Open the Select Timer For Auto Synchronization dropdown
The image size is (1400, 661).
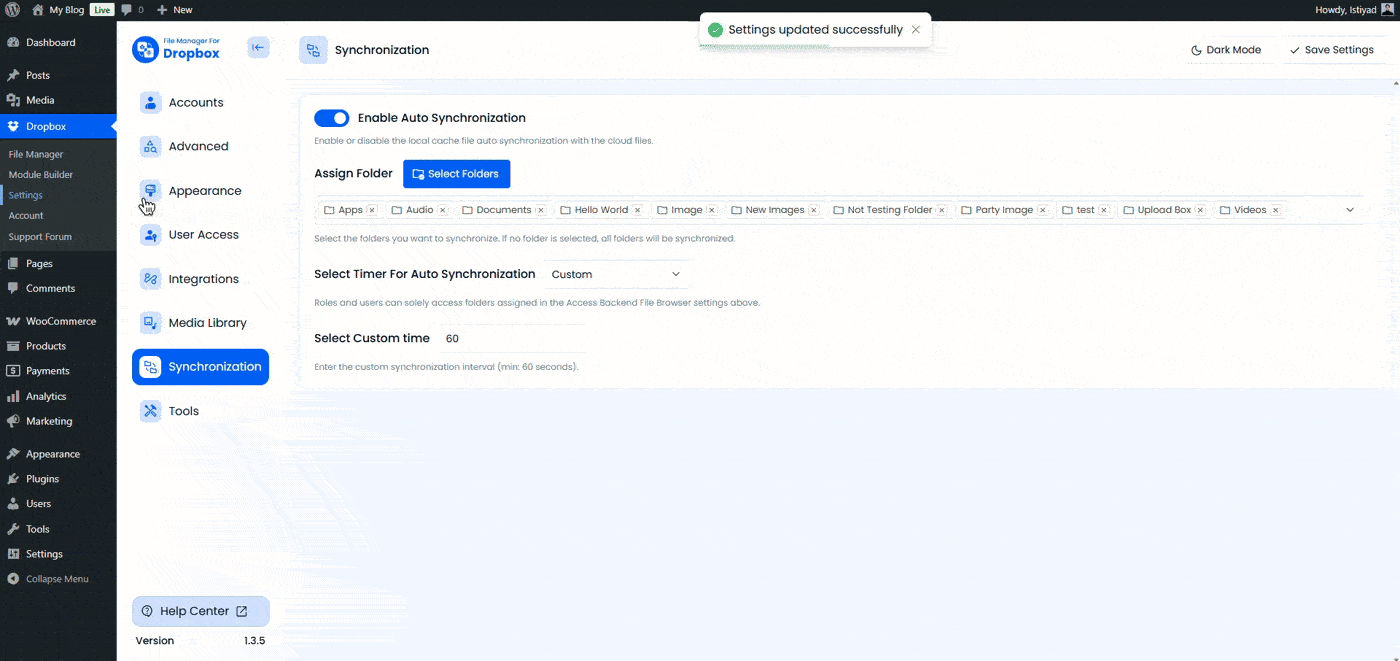pyautogui.click(x=616, y=273)
